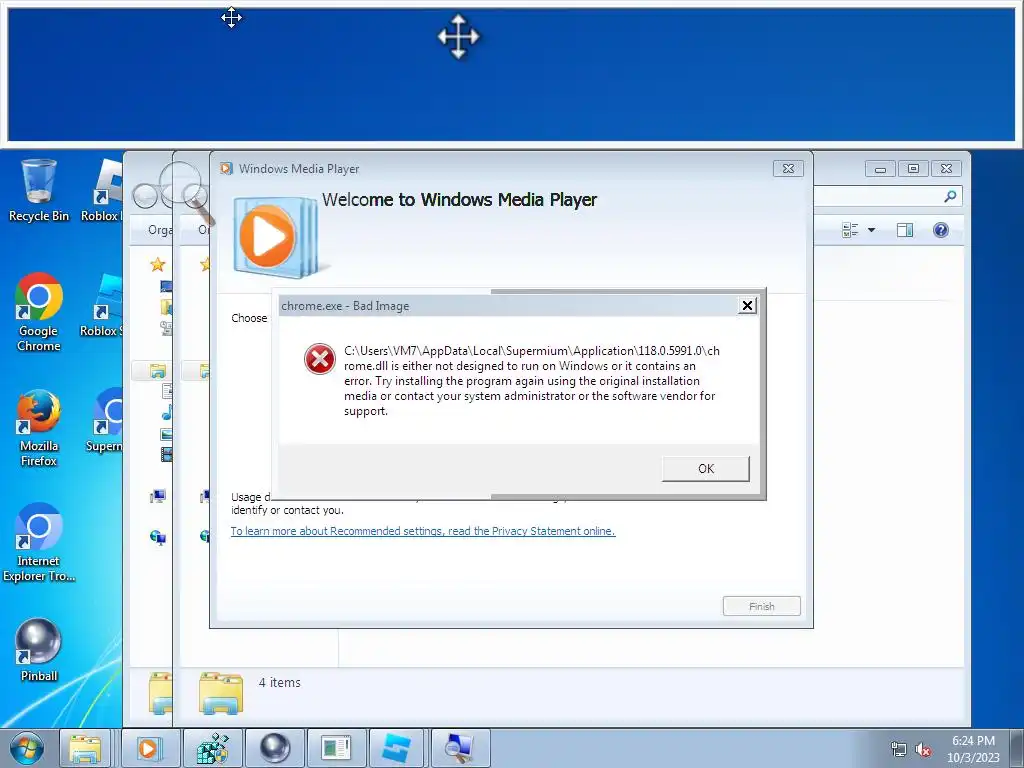Screen dimensions: 1024x768
Task: Click the Windows Media Player title bar icon
Action: [x=226, y=168]
